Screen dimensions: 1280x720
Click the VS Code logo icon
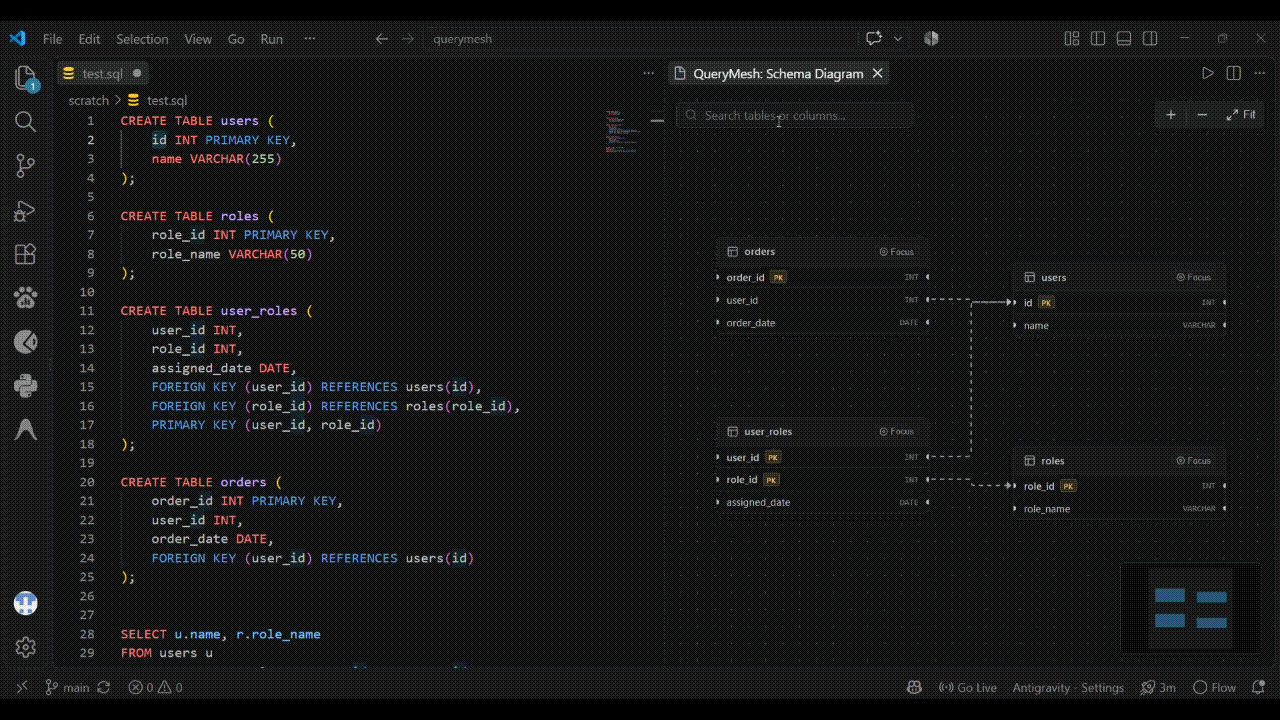click(x=17, y=39)
